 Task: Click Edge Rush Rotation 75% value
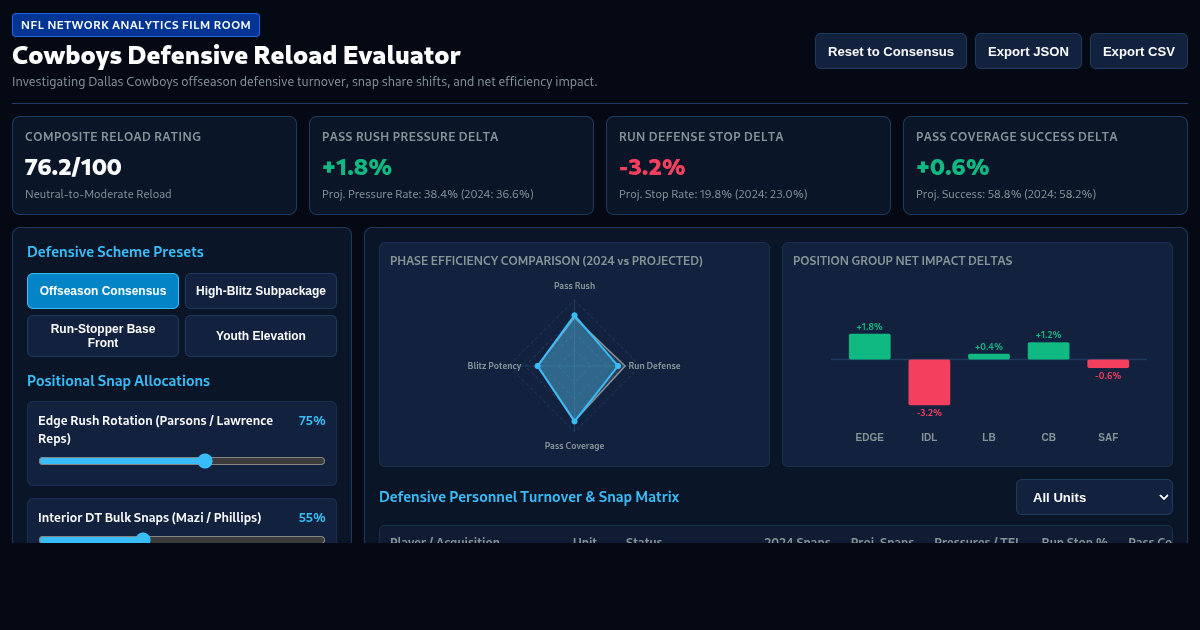point(312,421)
